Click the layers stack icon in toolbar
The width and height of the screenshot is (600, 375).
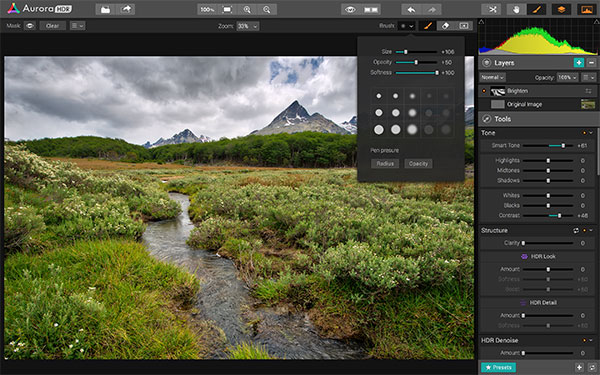[561, 9]
